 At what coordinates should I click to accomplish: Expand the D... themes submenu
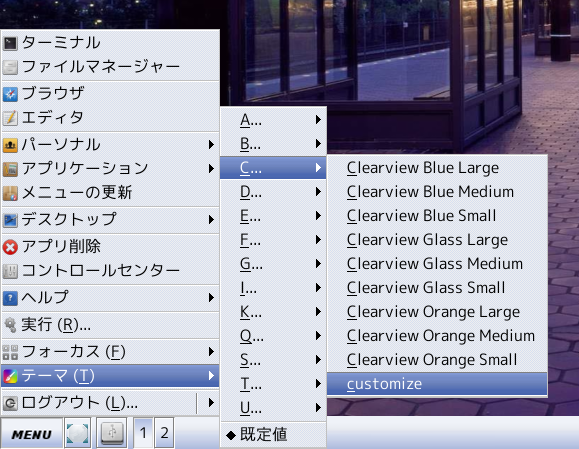(x=273, y=192)
